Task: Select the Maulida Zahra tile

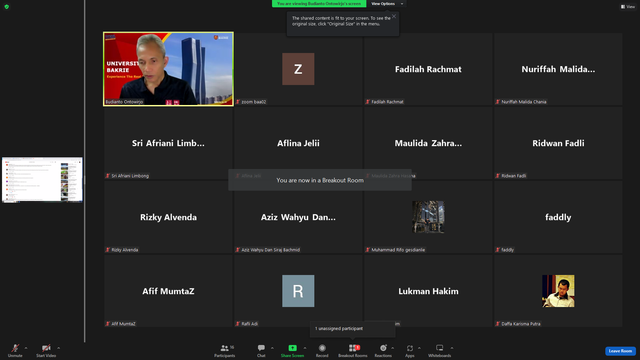Action: [x=428, y=143]
